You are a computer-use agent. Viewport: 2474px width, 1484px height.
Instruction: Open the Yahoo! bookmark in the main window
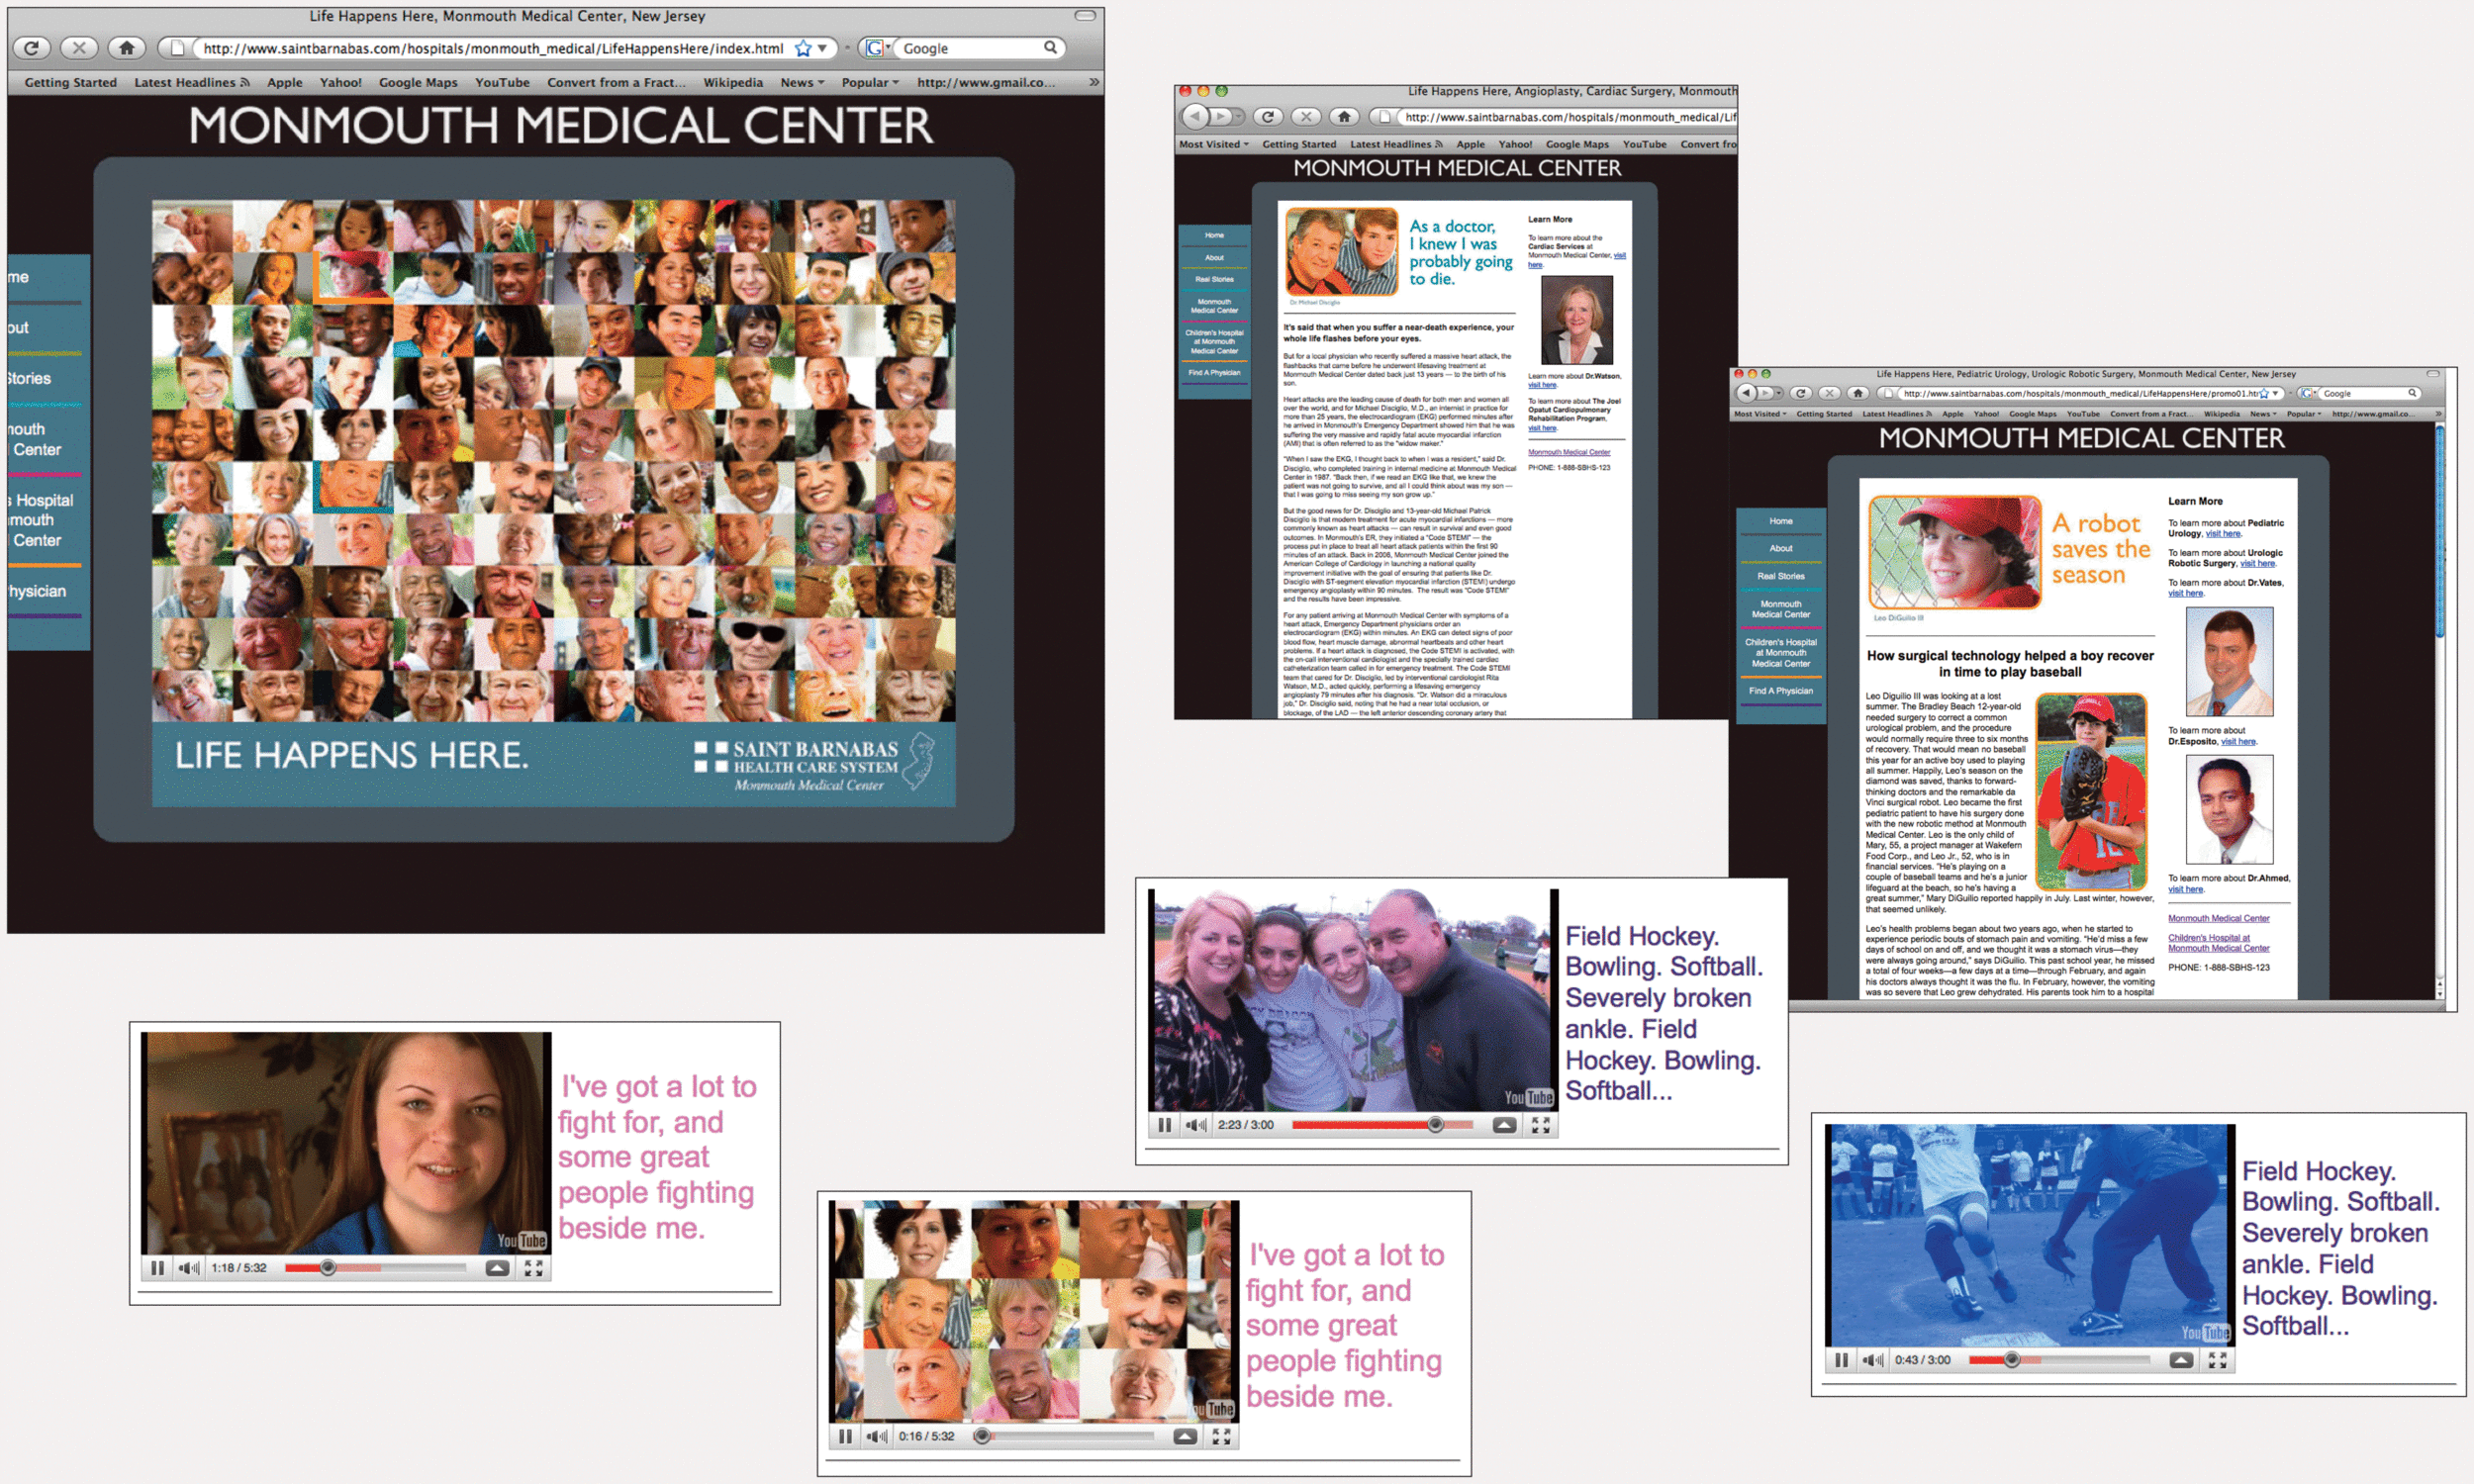click(341, 83)
